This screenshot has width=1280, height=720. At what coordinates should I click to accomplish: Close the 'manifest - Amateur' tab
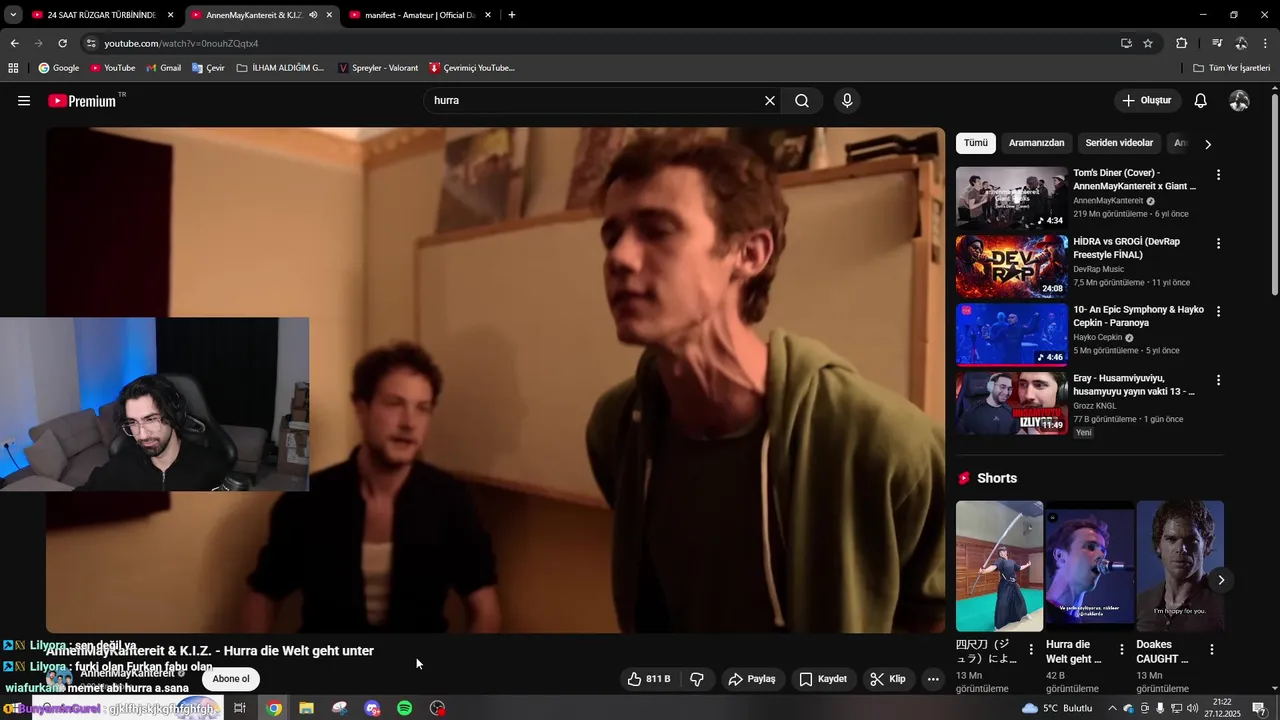[488, 15]
